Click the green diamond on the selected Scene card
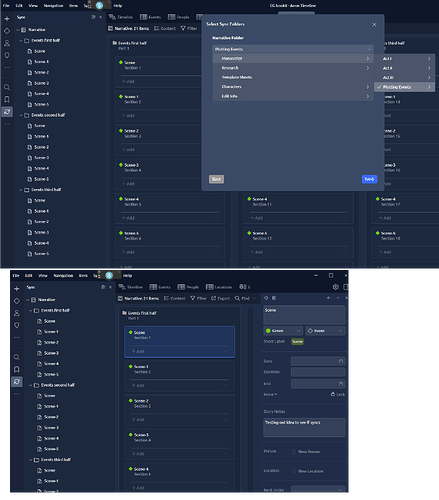Screen dimensions: 439x500 tap(130, 332)
